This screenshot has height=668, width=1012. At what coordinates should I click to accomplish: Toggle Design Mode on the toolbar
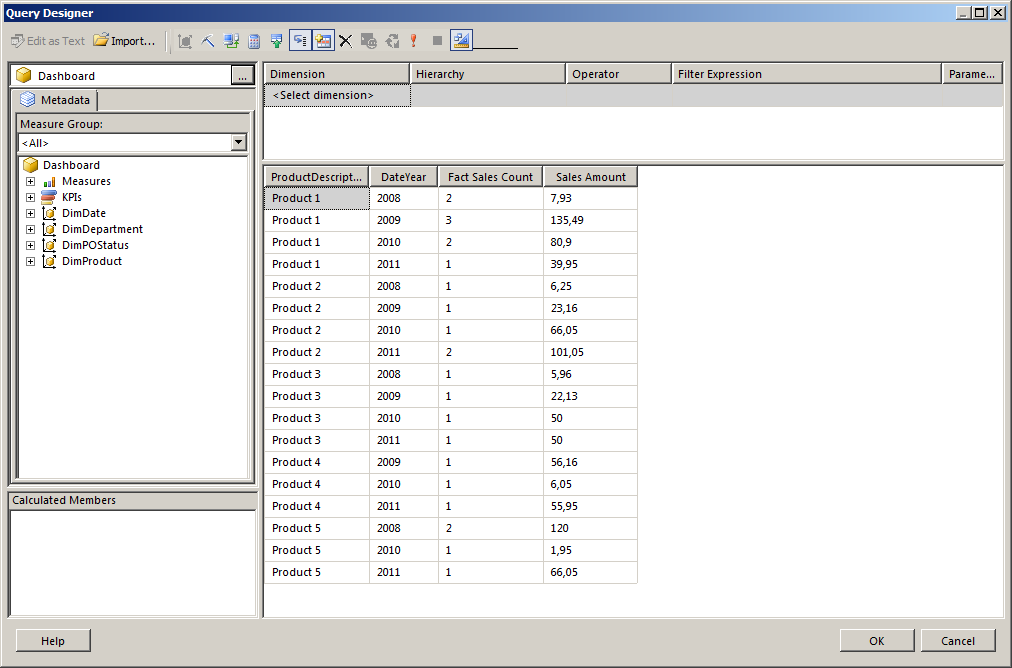point(461,41)
